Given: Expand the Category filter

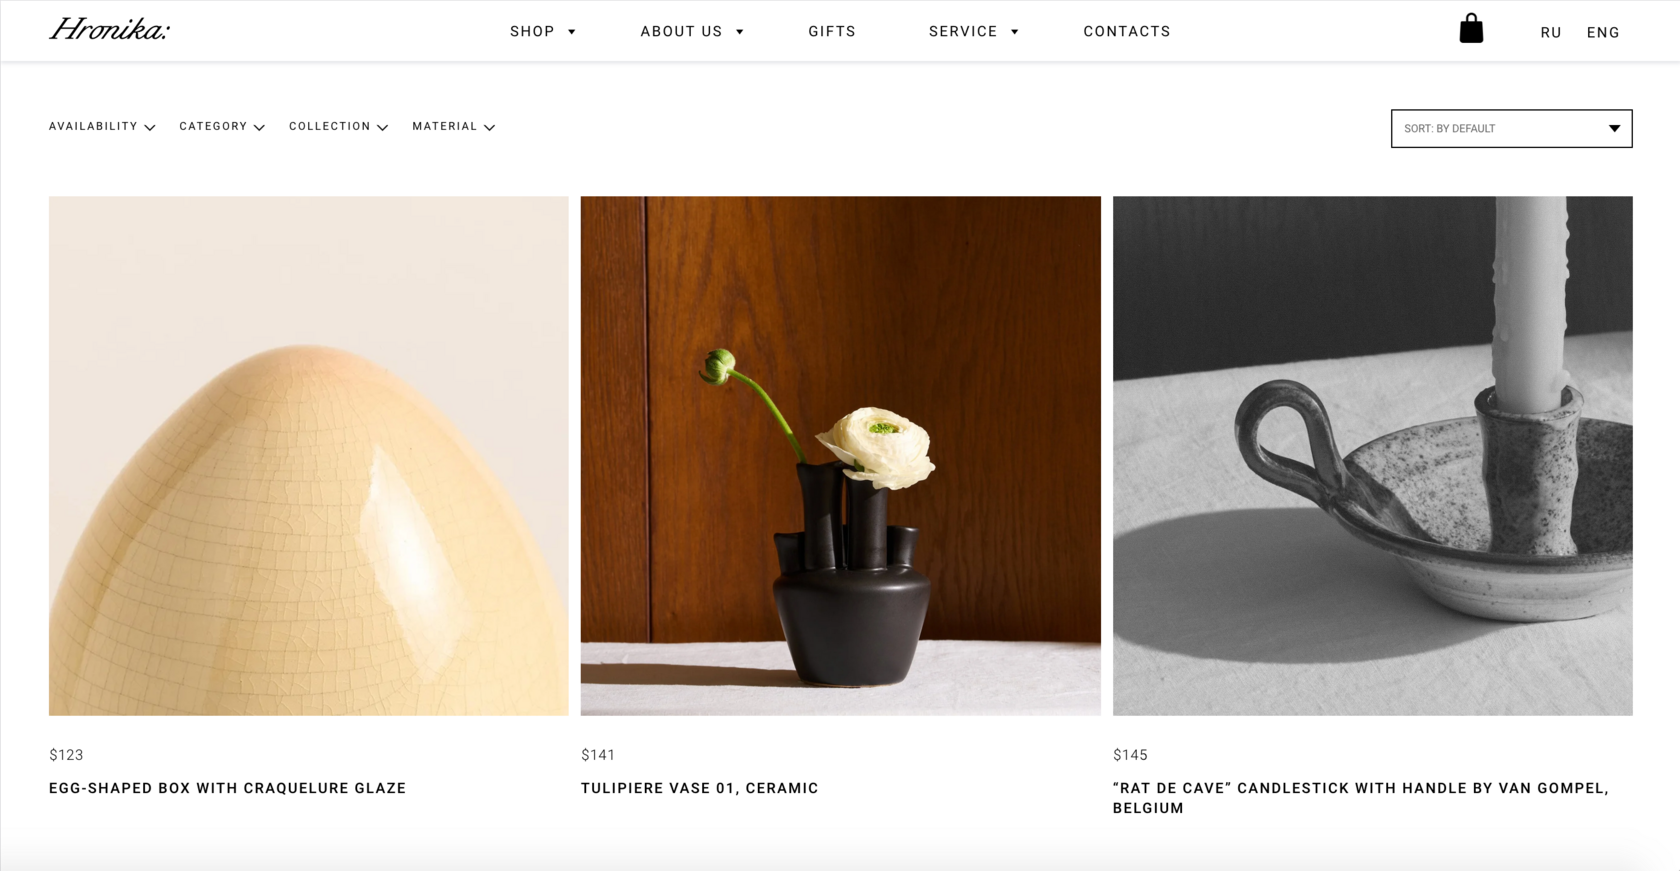Looking at the screenshot, I should point(222,127).
